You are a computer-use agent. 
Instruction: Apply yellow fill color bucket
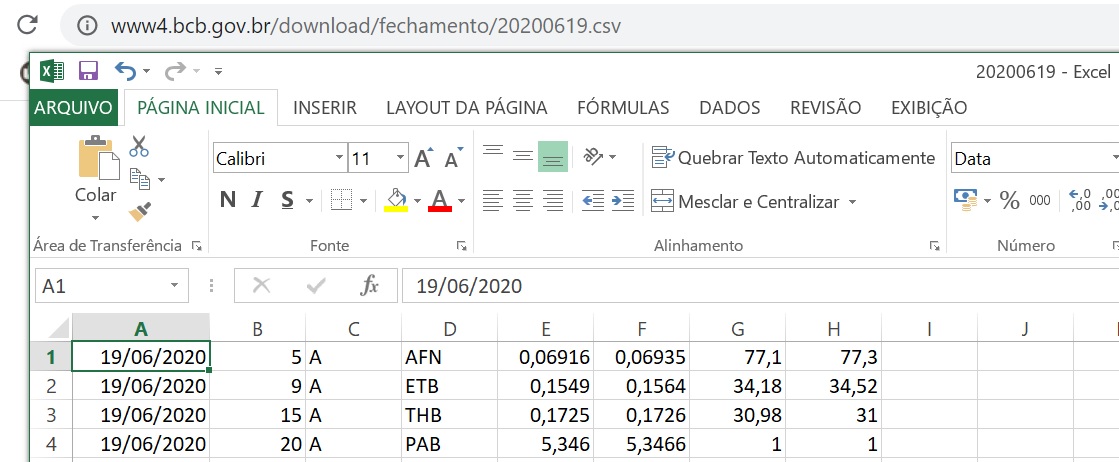[x=396, y=201]
